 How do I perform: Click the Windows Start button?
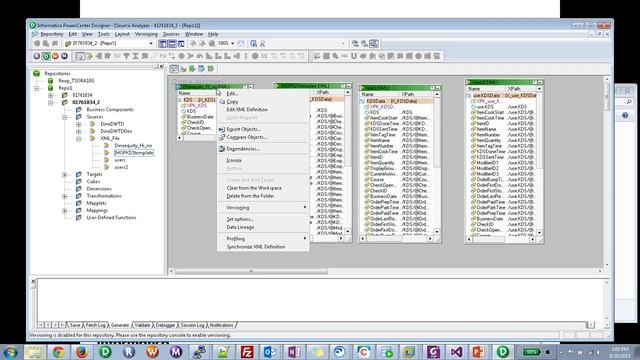[11, 351]
